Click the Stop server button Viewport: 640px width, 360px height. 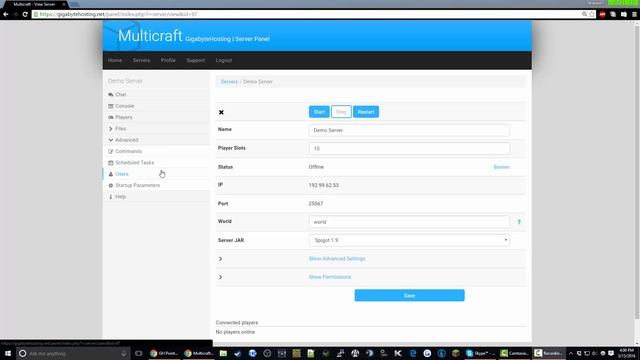pos(341,112)
